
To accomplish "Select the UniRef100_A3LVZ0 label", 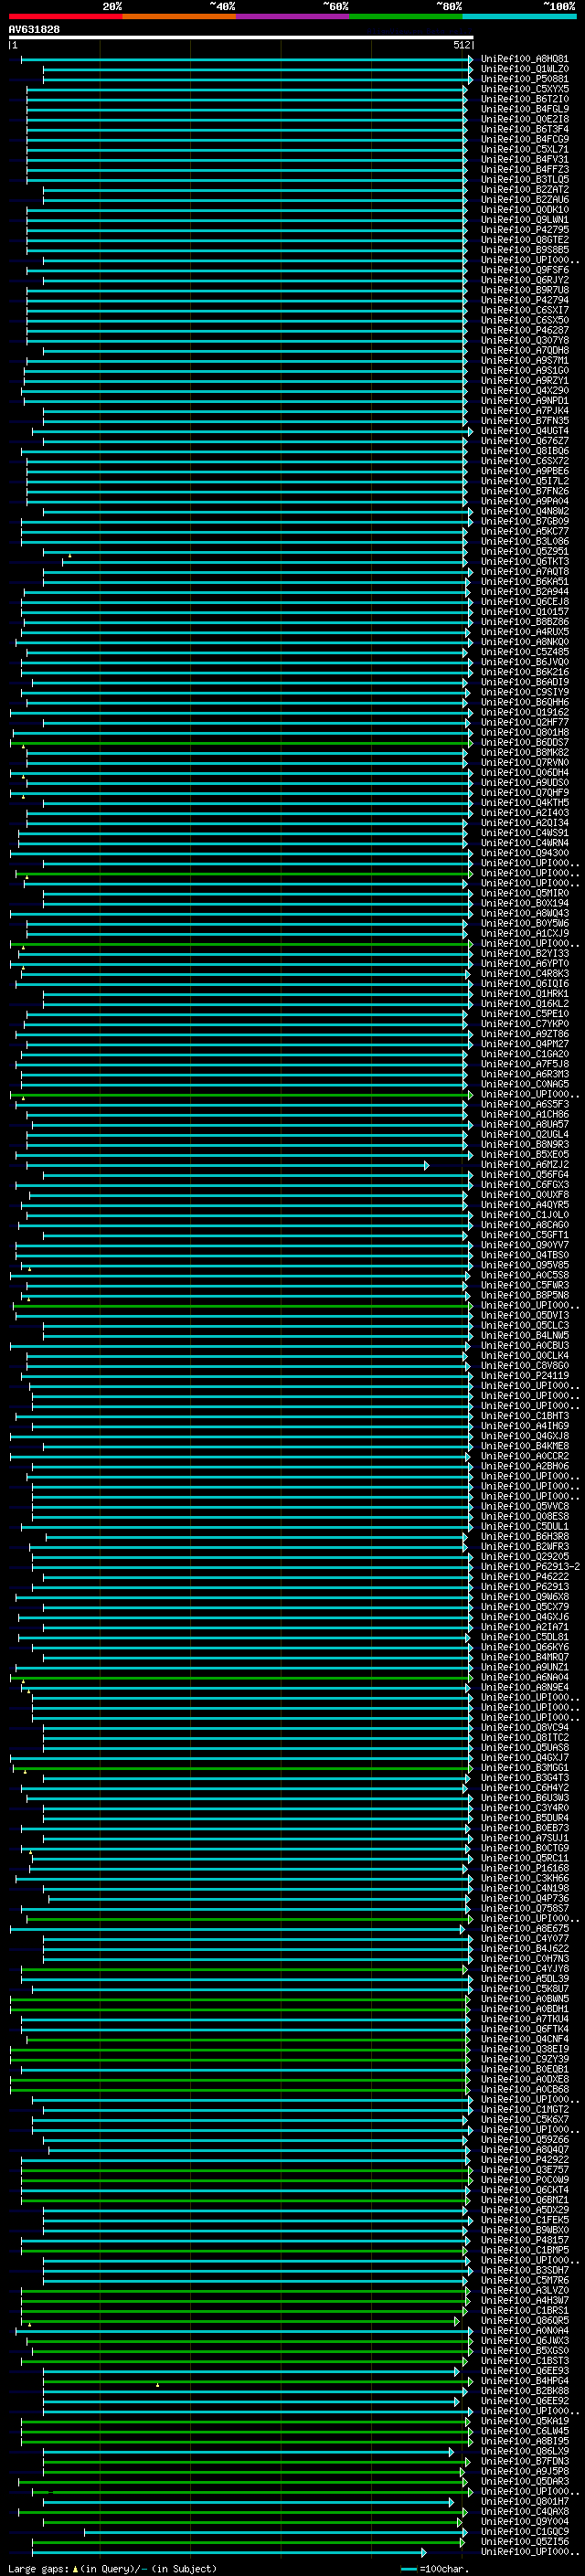I will 524,2290.
